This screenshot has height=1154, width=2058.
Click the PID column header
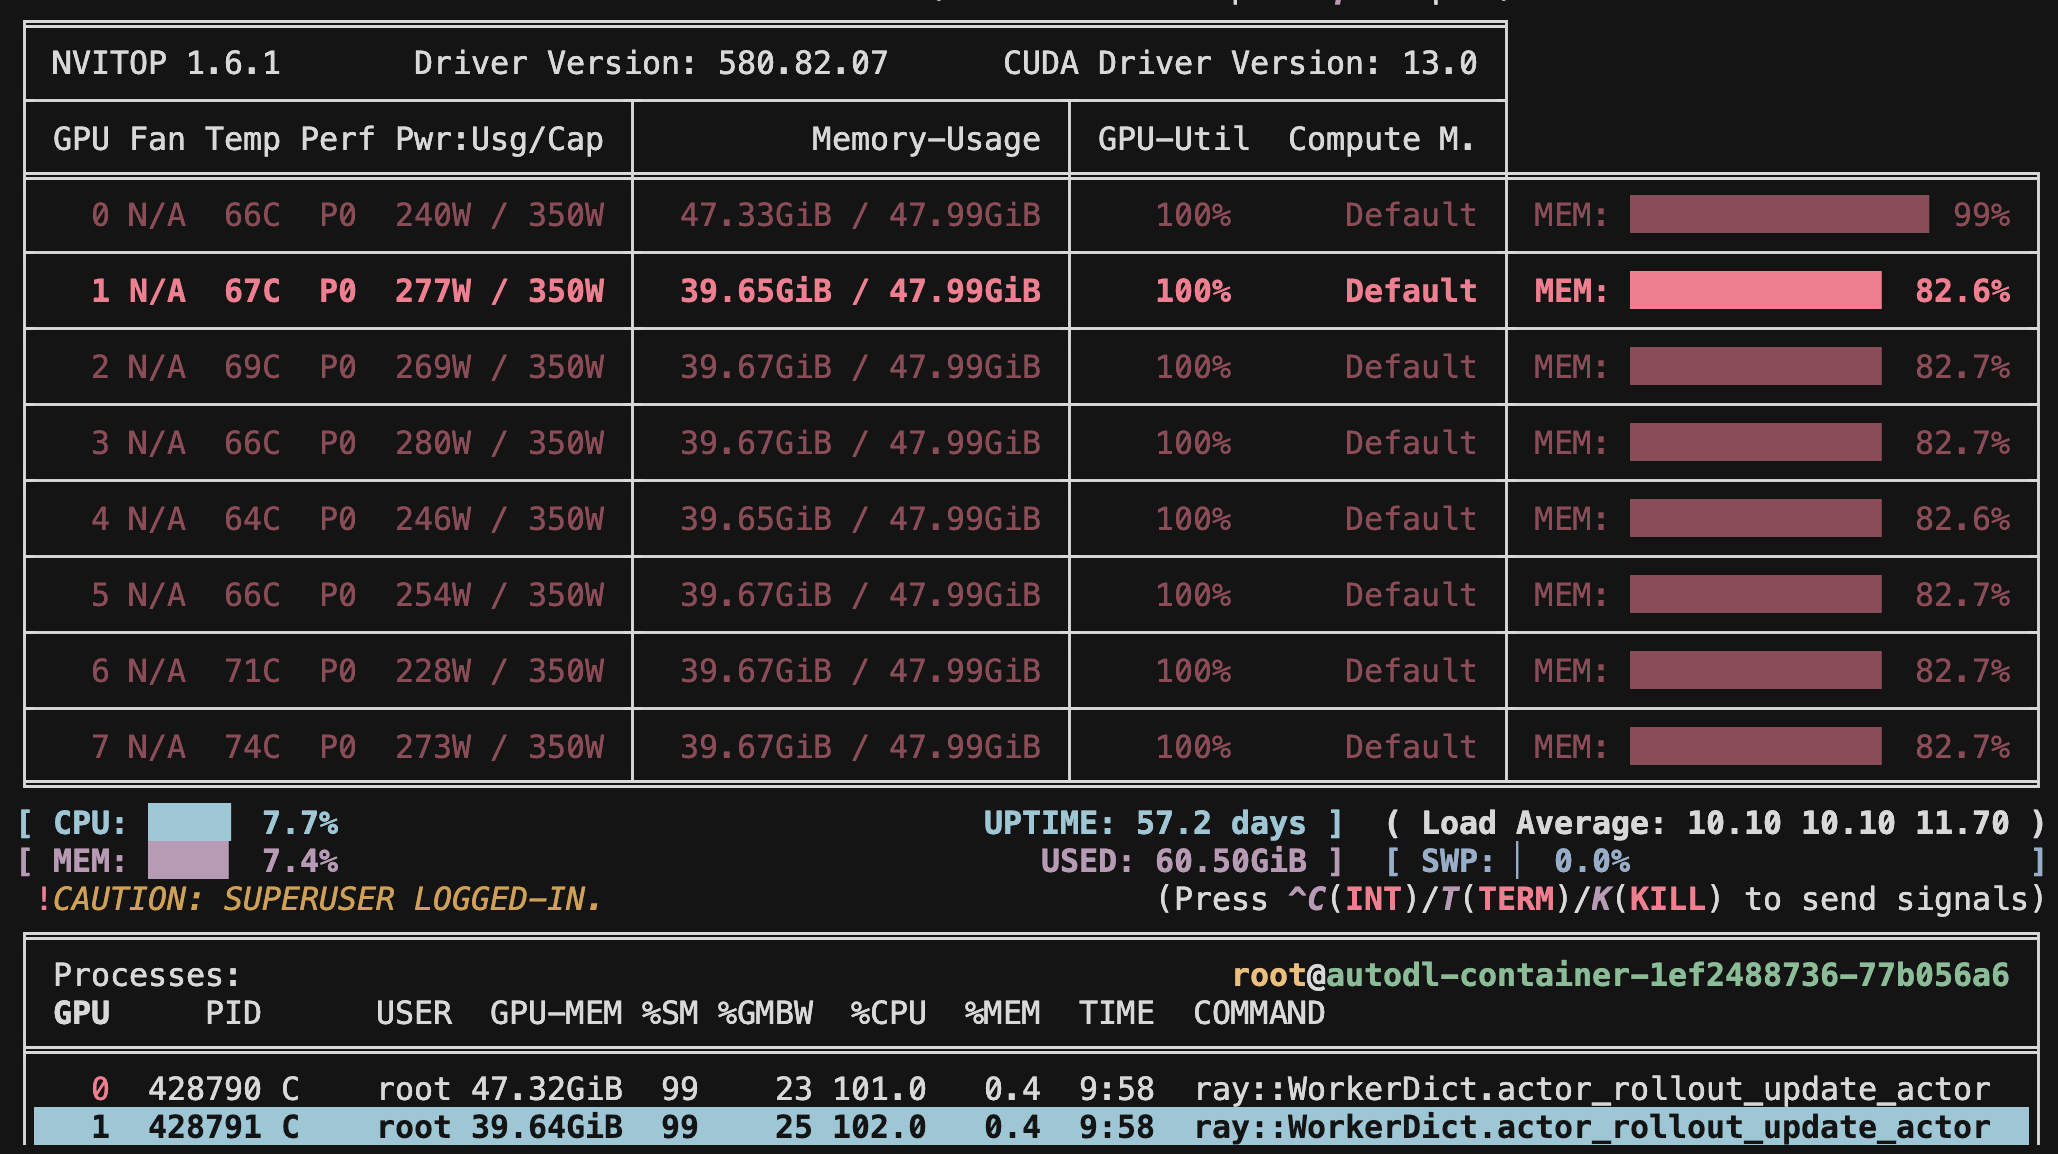233,1013
